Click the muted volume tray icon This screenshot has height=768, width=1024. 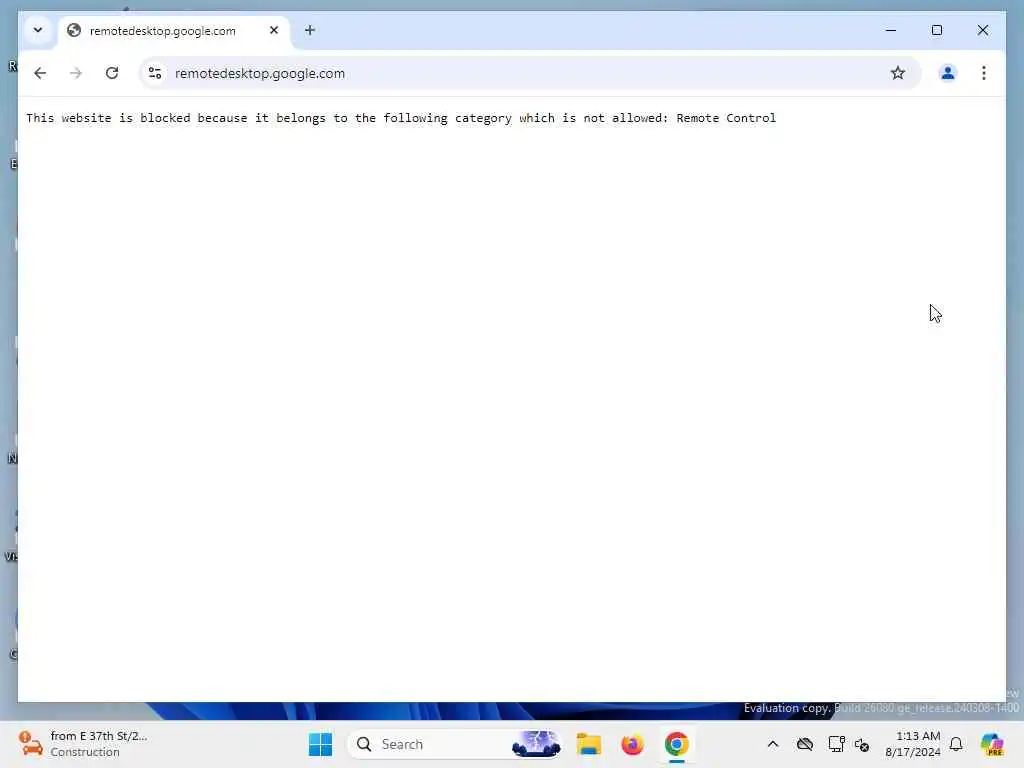pyautogui.click(x=861, y=744)
